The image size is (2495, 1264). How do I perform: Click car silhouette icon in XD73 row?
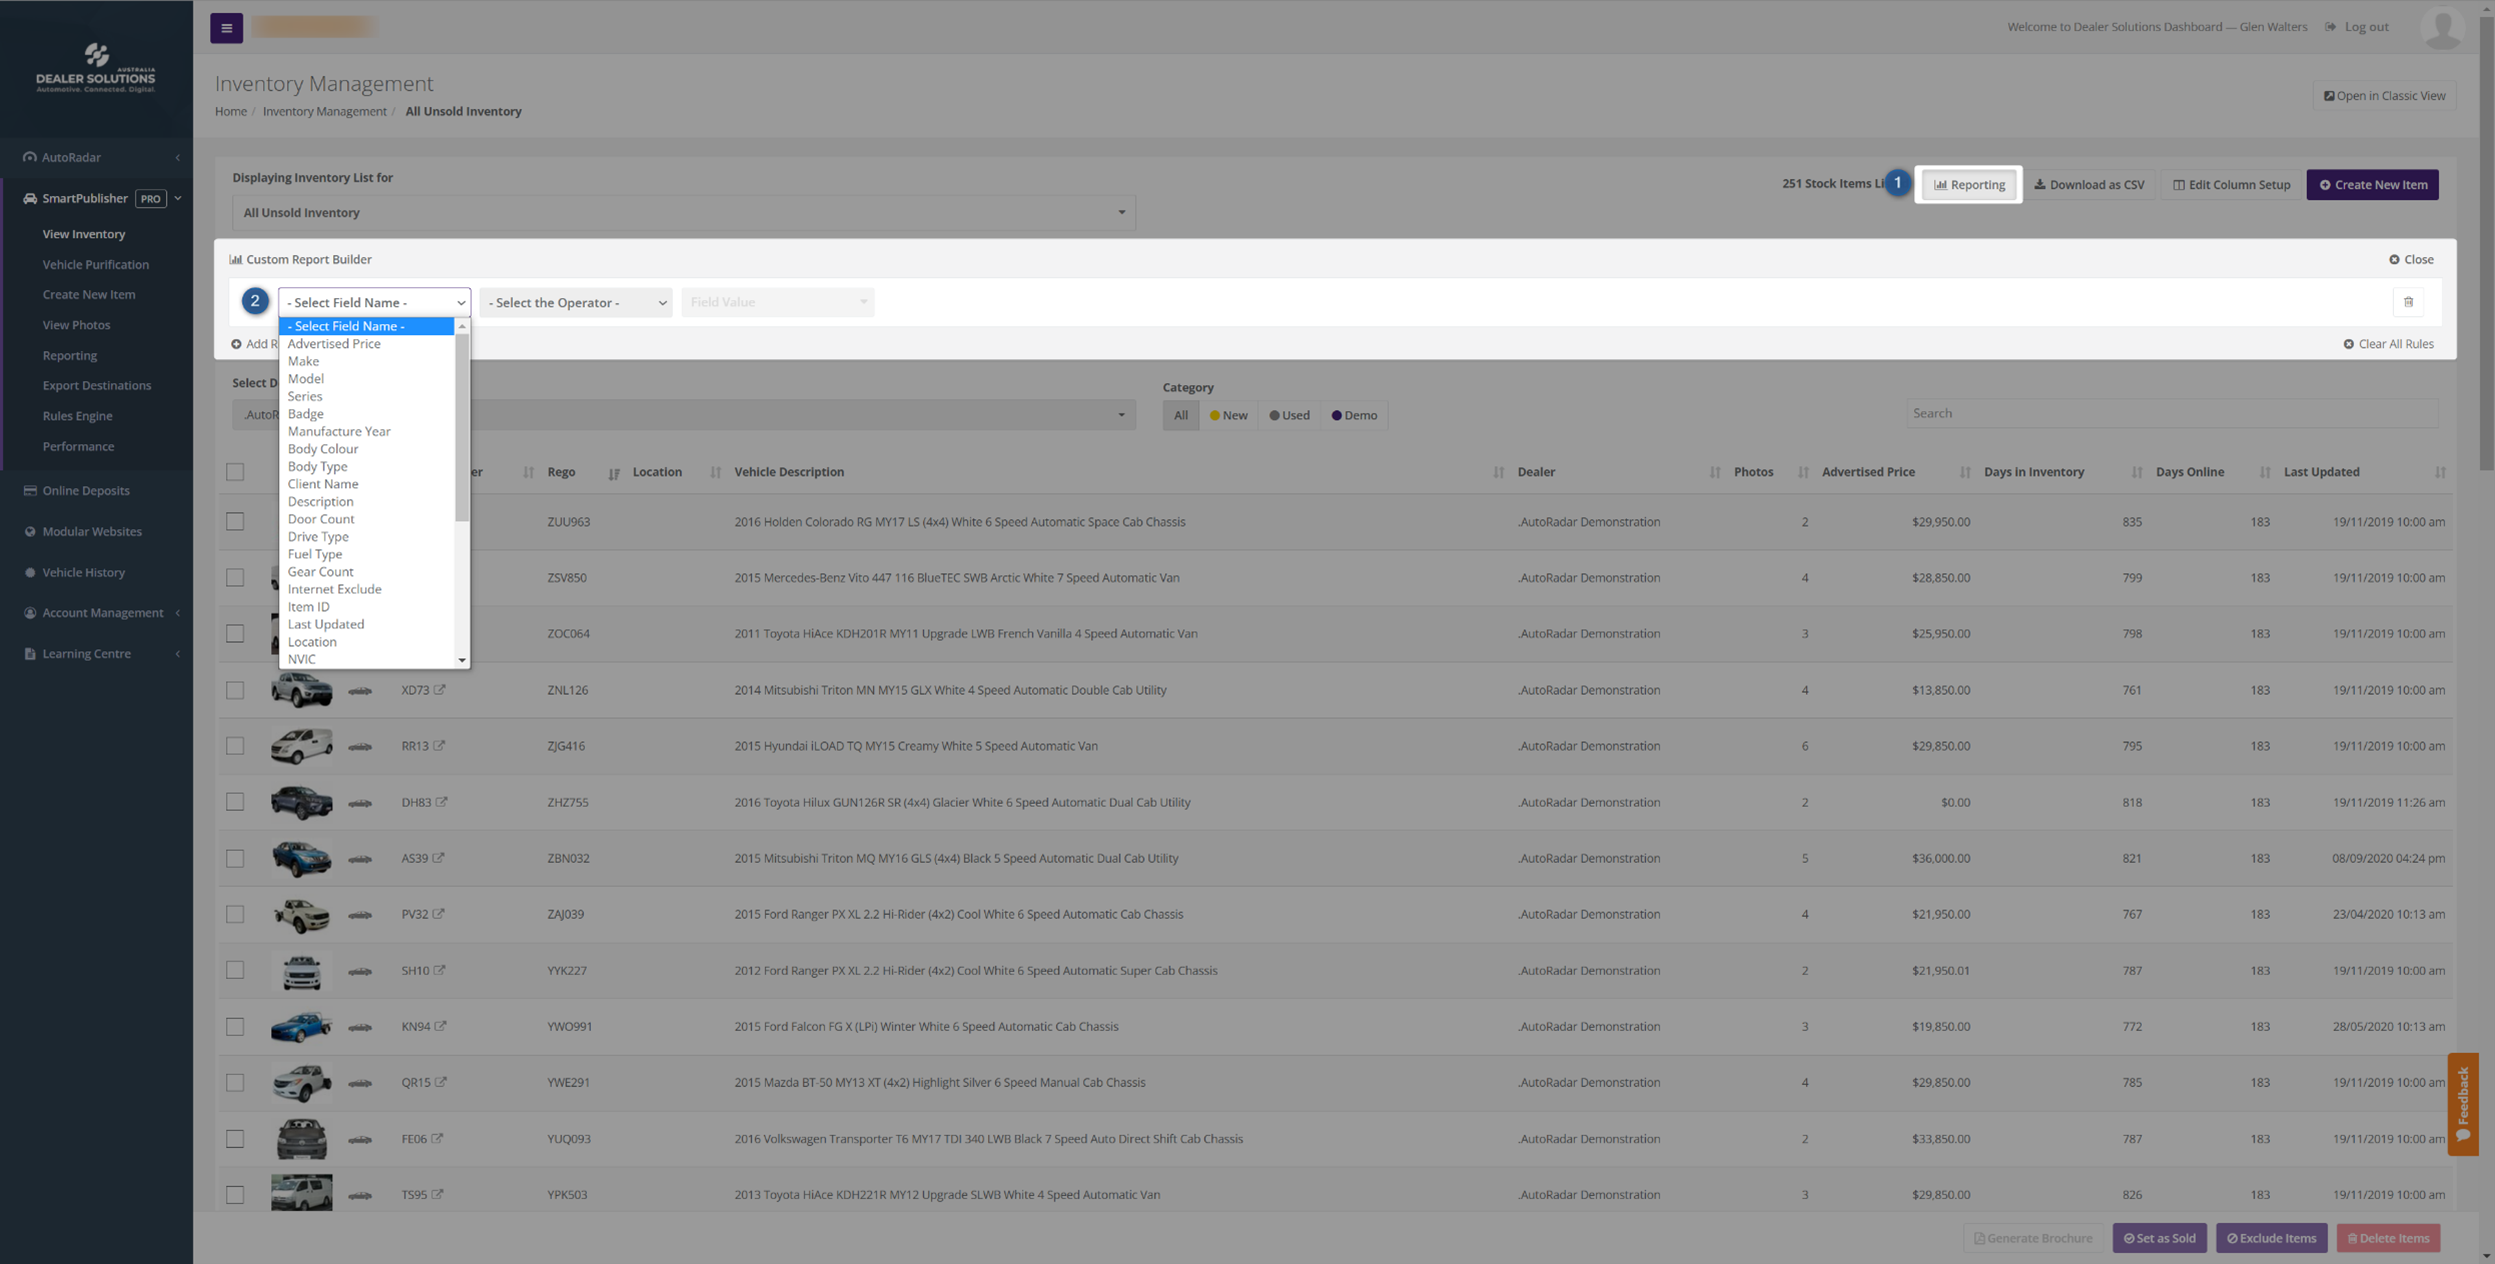tap(360, 691)
